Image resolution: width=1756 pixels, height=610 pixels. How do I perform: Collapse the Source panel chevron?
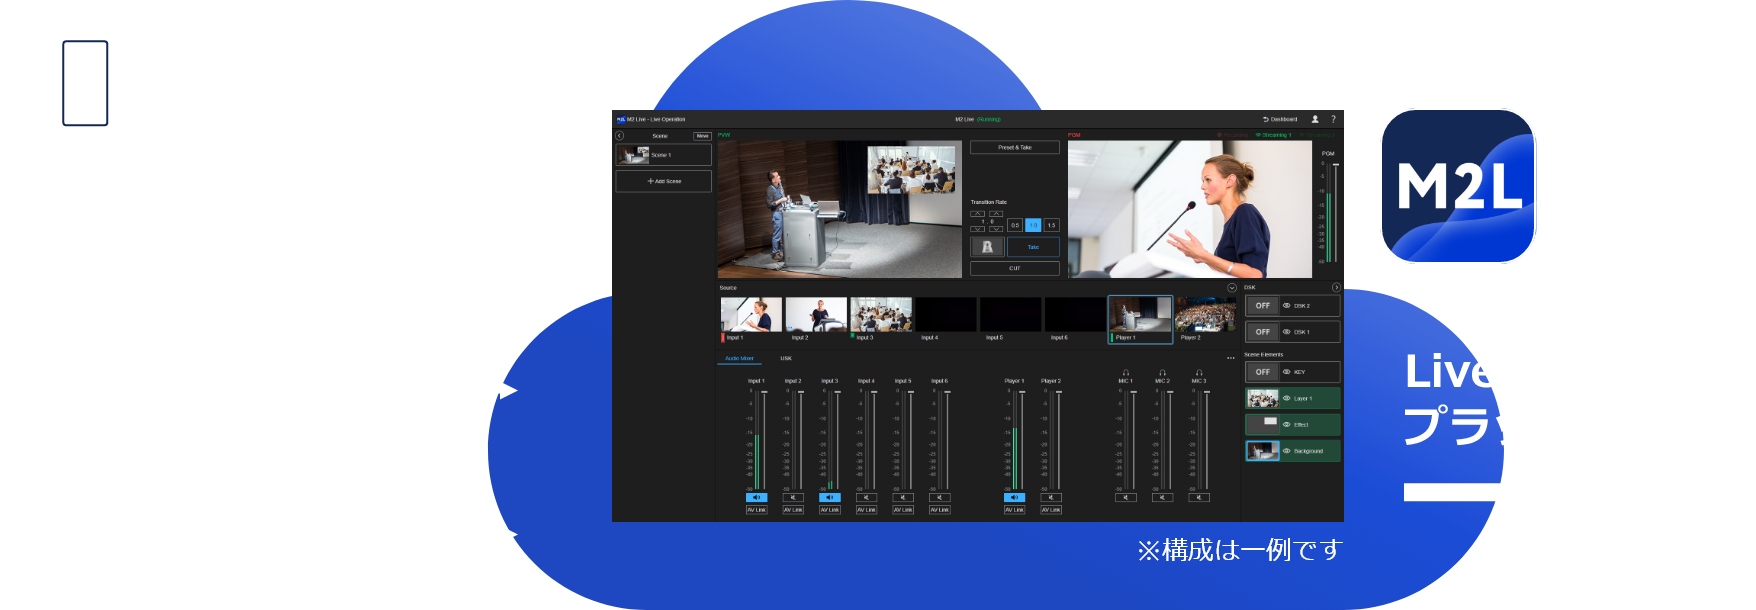click(1232, 288)
